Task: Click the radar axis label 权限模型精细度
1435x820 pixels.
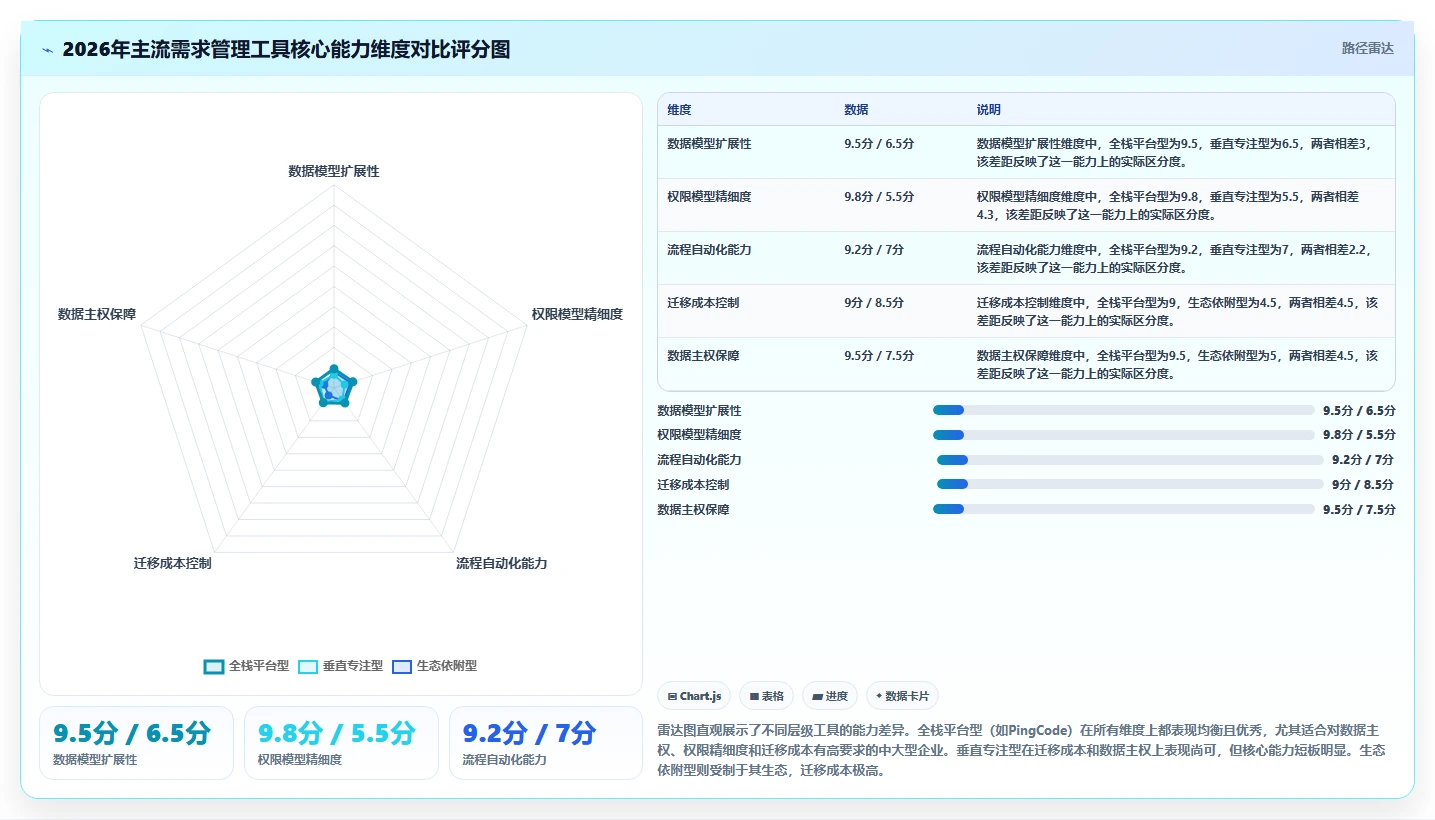Action: click(x=577, y=314)
